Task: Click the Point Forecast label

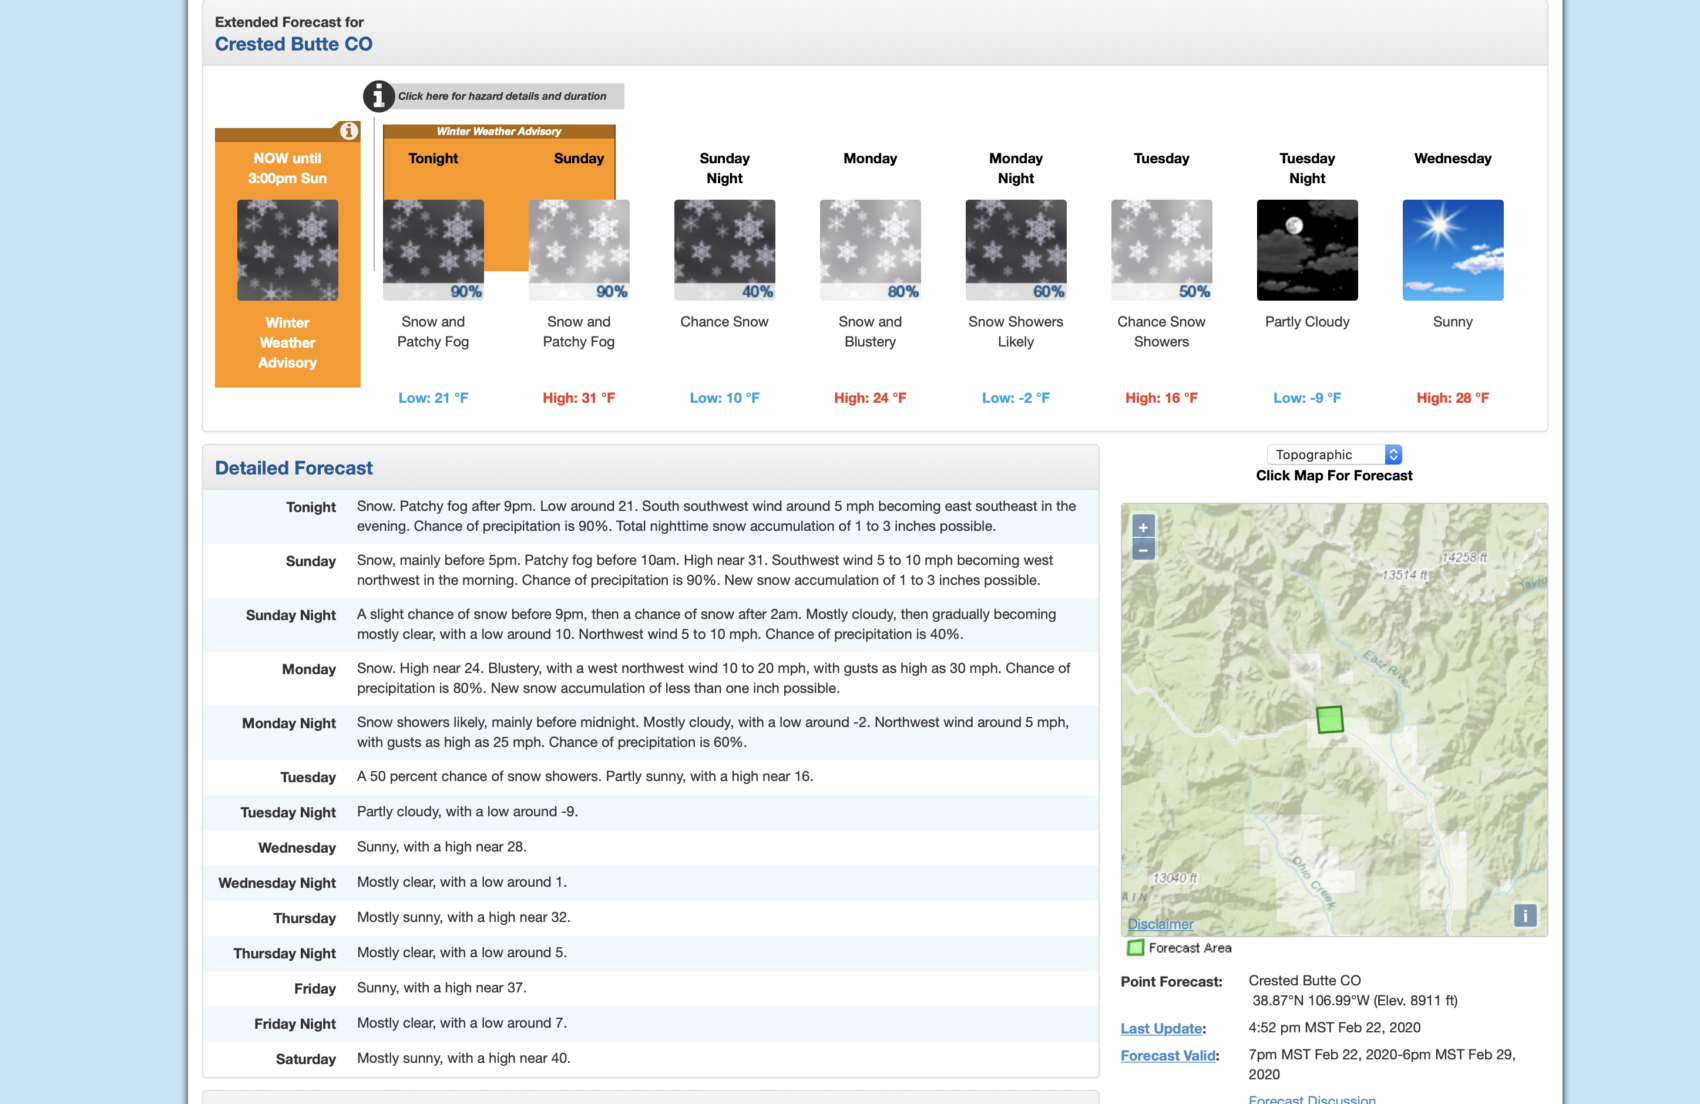Action: coord(1172,982)
